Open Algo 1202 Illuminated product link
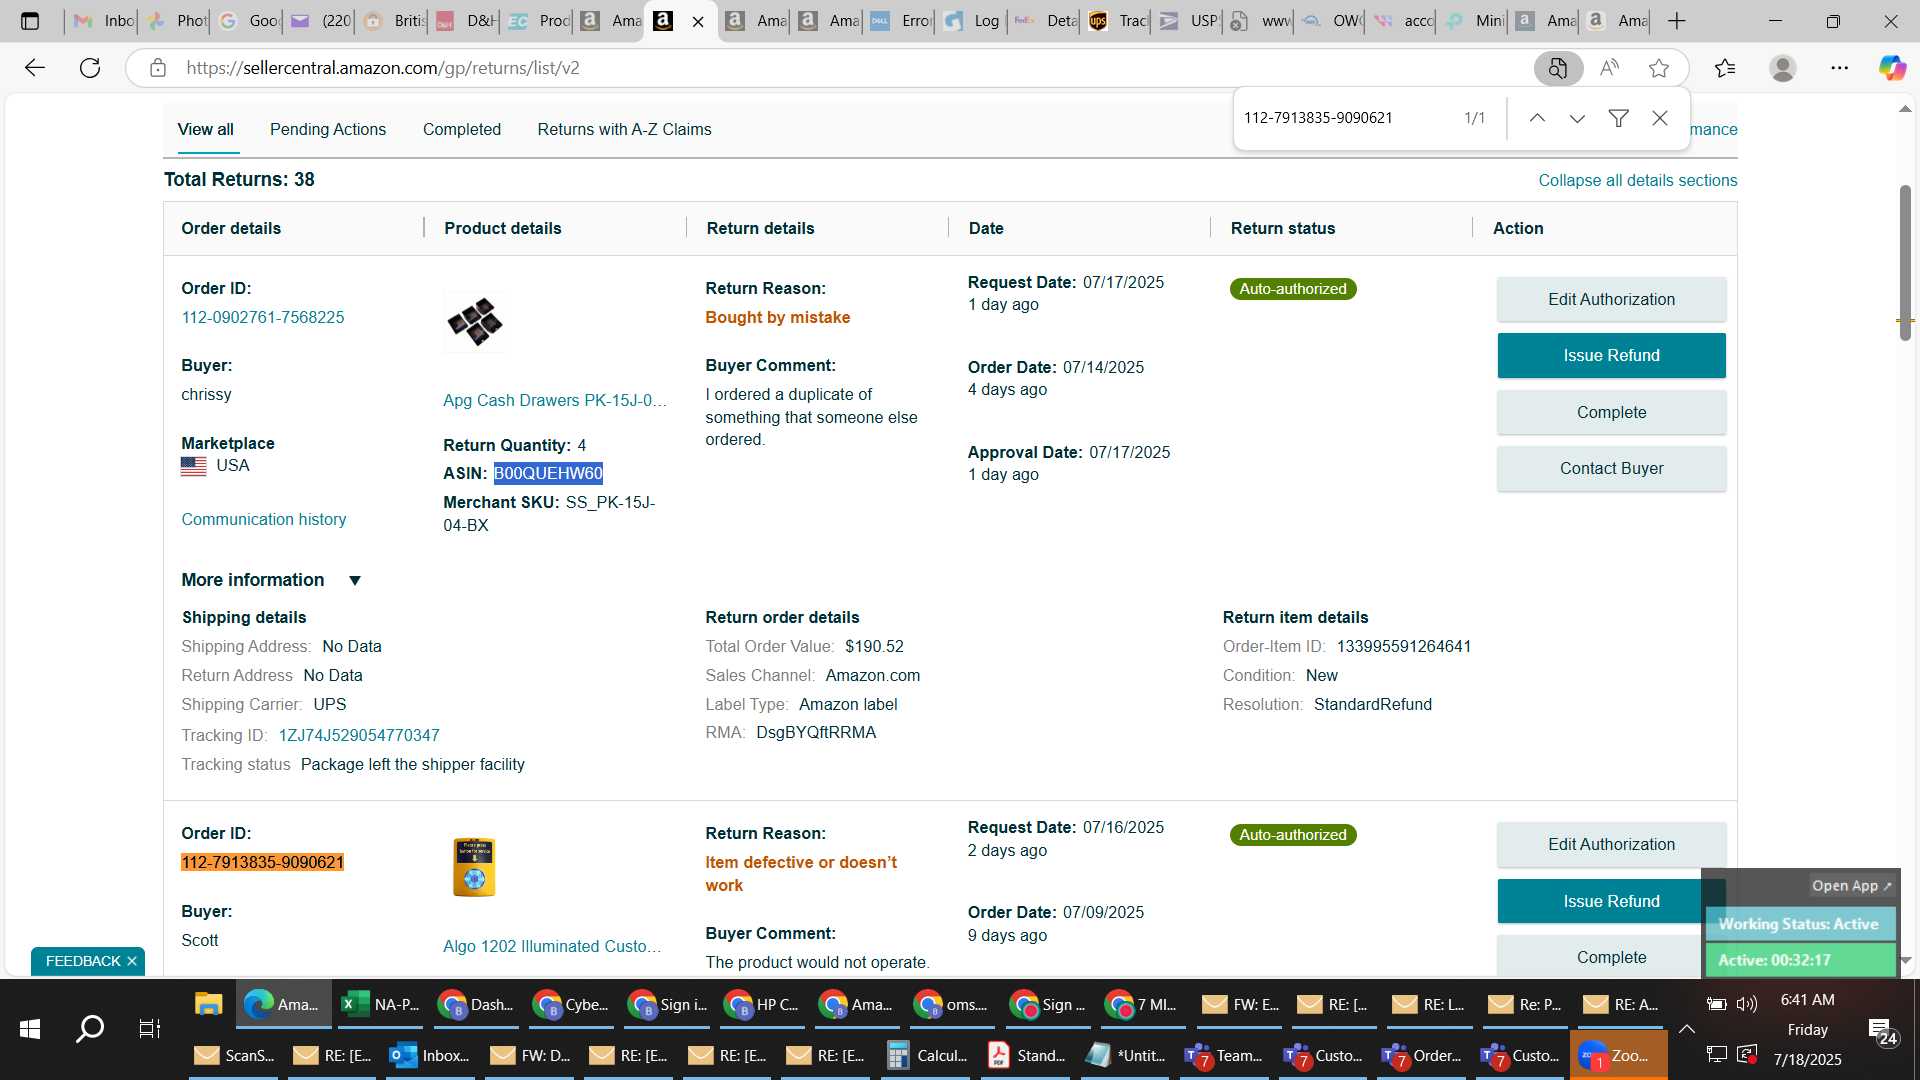Viewport: 1920px width, 1080px height. (552, 946)
